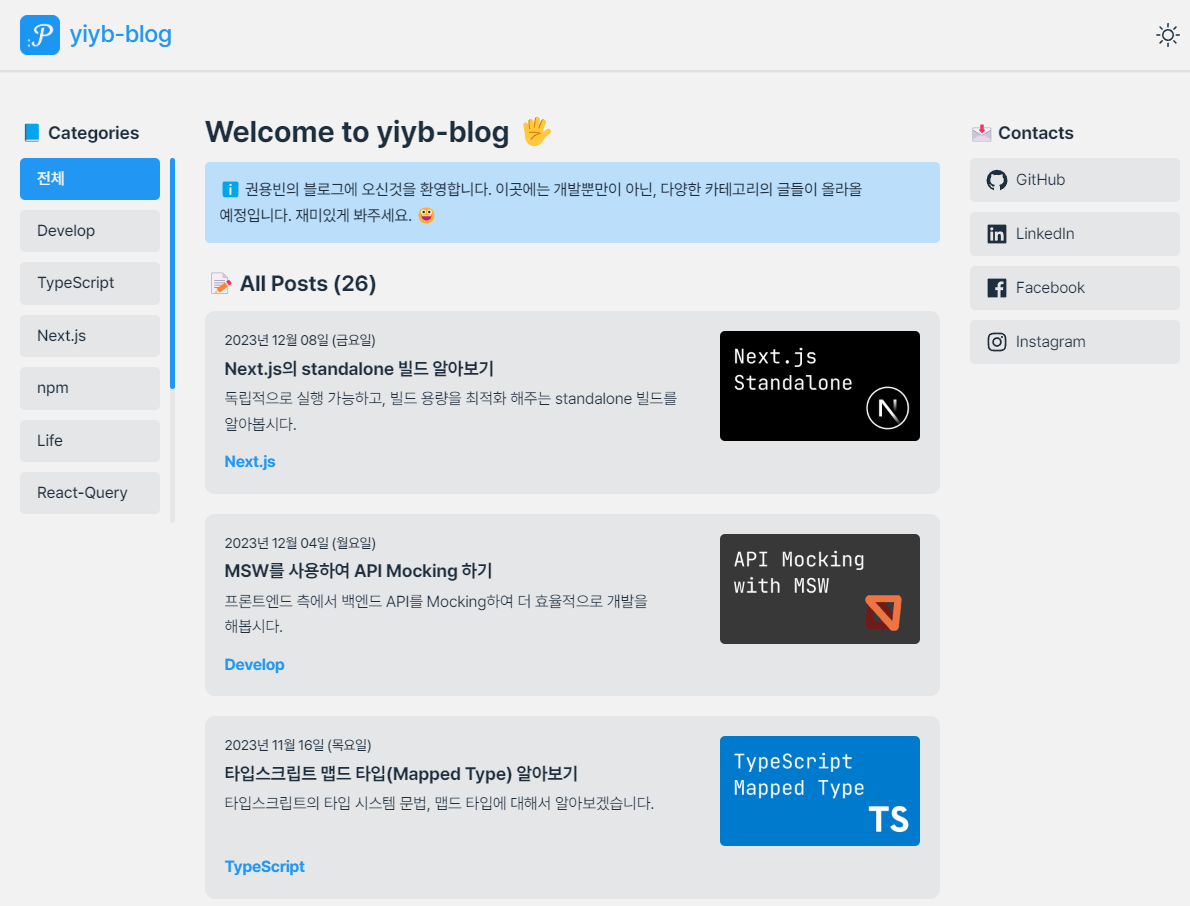This screenshot has height=906, width=1190.
Task: Click the yiyb-blog site title text
Action: click(121, 35)
